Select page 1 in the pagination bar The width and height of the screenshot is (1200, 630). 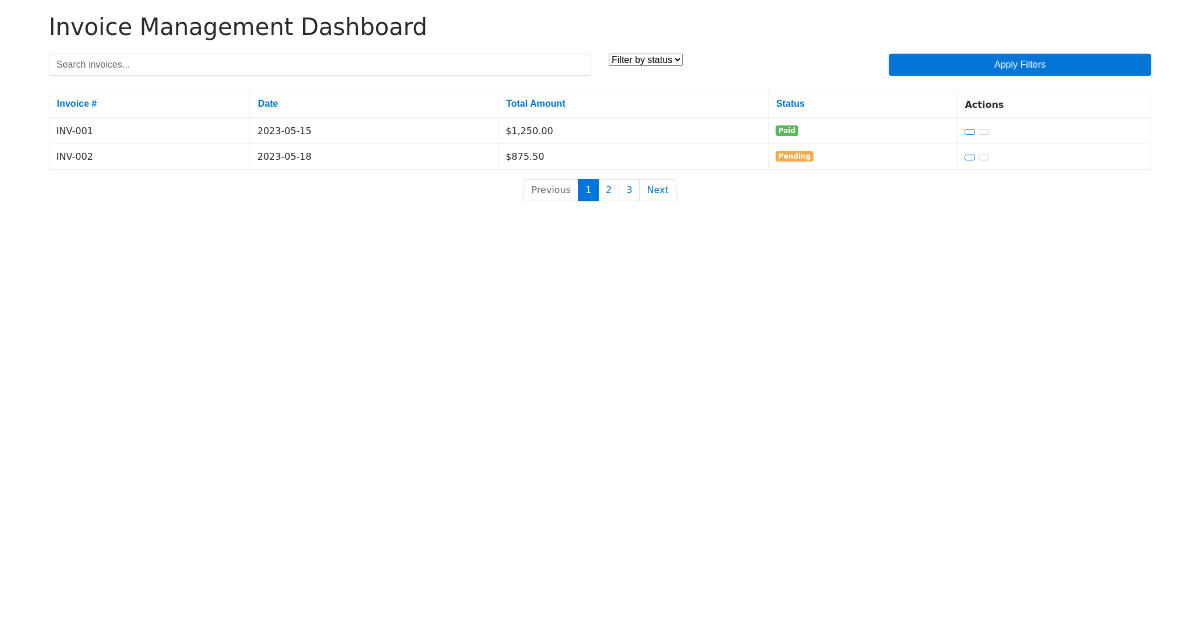click(588, 189)
